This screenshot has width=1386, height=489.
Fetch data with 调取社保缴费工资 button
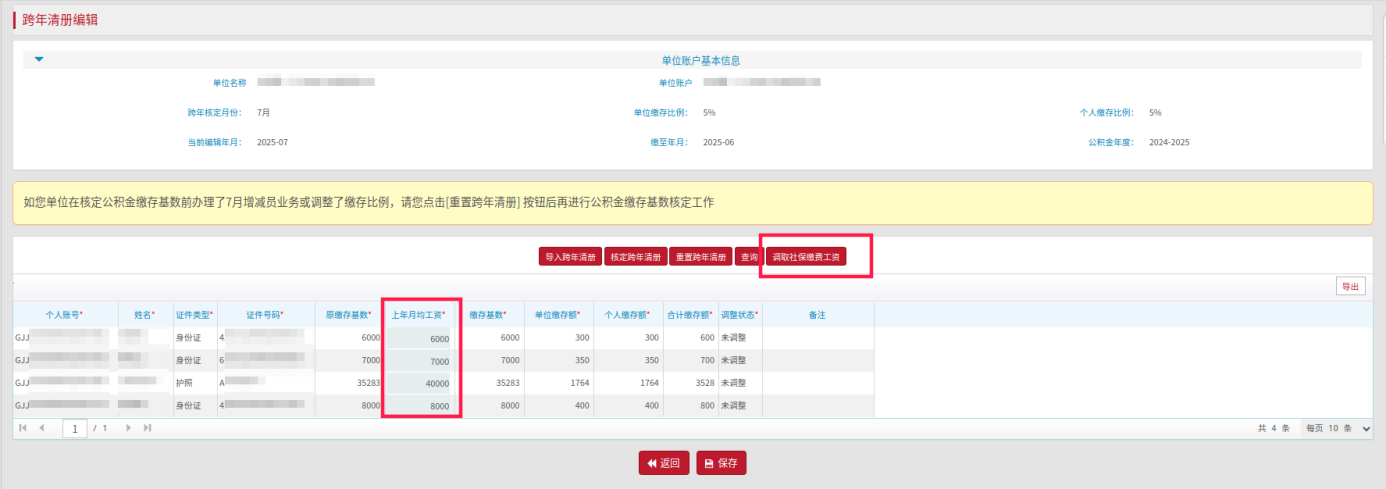[x=806, y=257]
